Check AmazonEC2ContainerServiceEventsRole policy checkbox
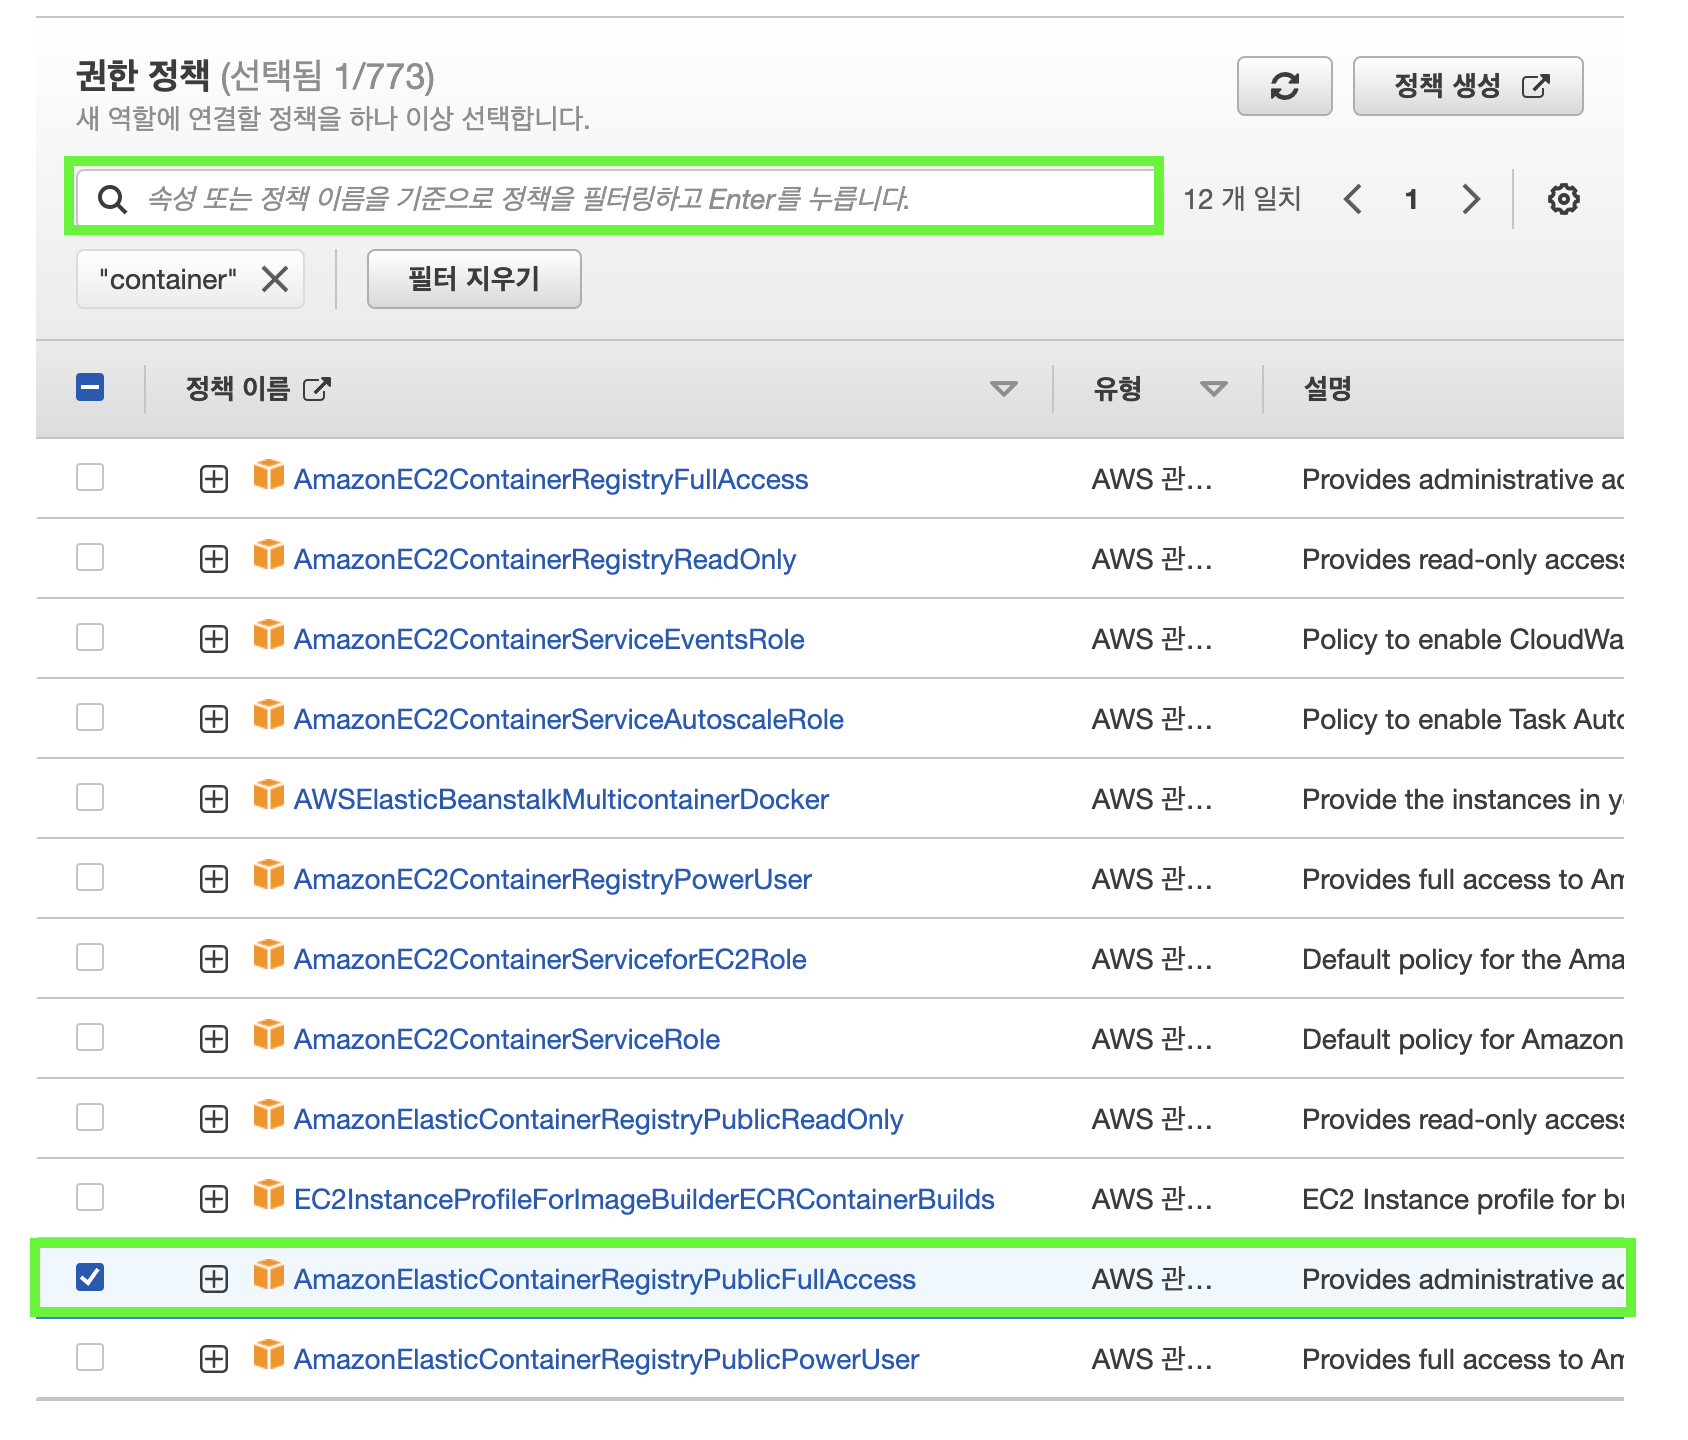The height and width of the screenshot is (1440, 1688). coord(90,637)
